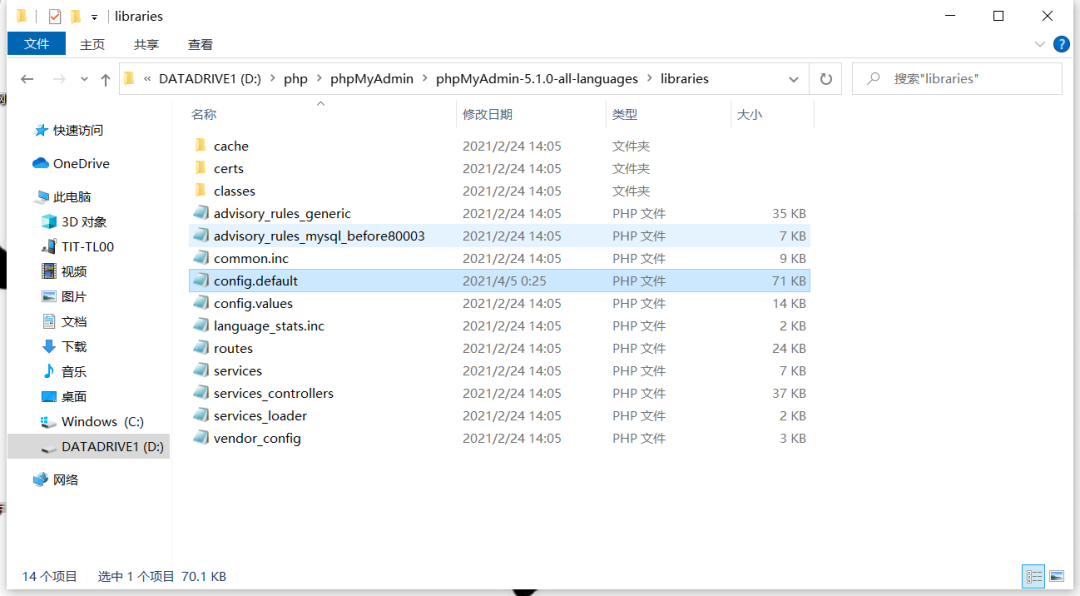Click the Back navigation arrow
Image resolution: width=1080 pixels, height=596 pixels.
[27, 79]
